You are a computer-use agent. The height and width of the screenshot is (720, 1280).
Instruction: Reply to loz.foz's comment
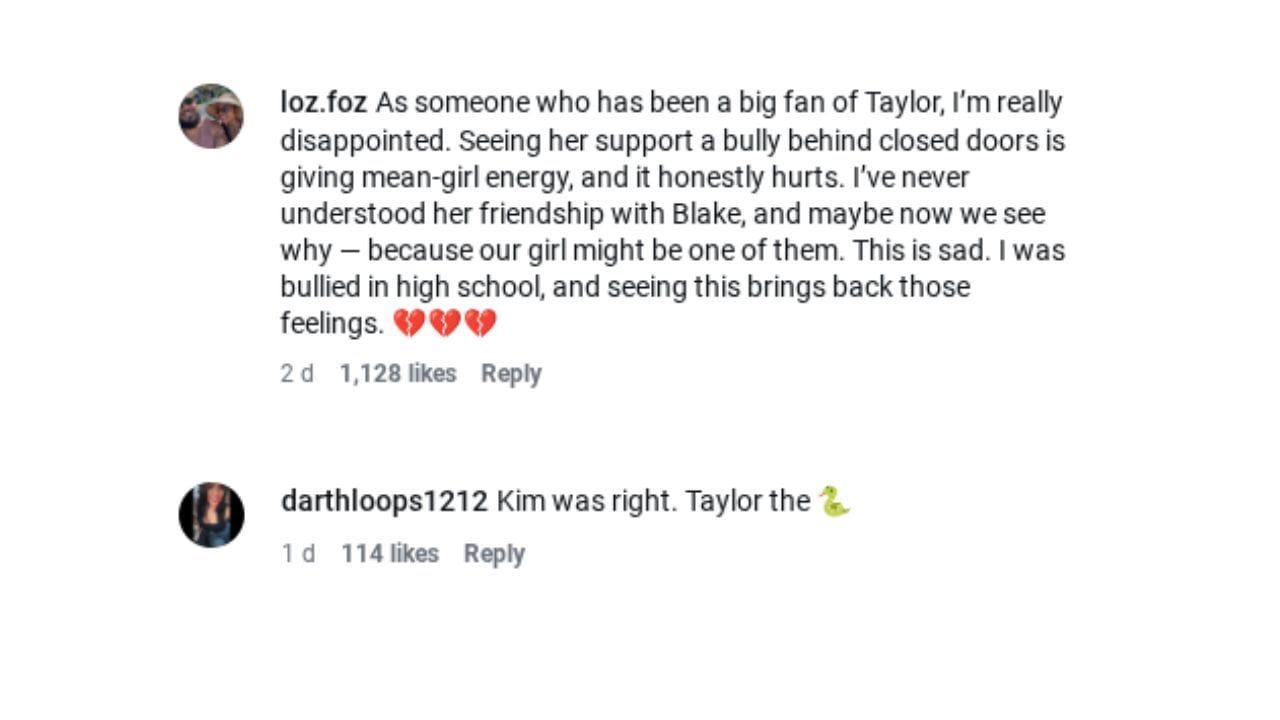[x=510, y=373]
